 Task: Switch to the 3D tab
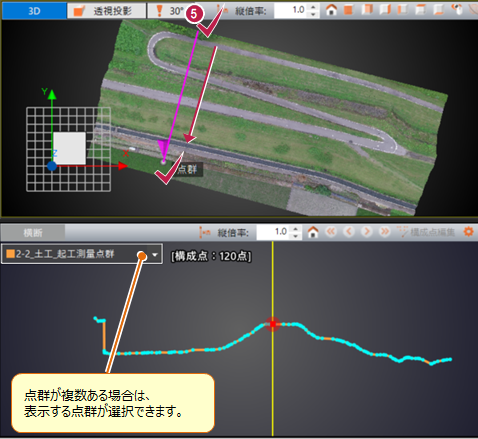click(34, 11)
